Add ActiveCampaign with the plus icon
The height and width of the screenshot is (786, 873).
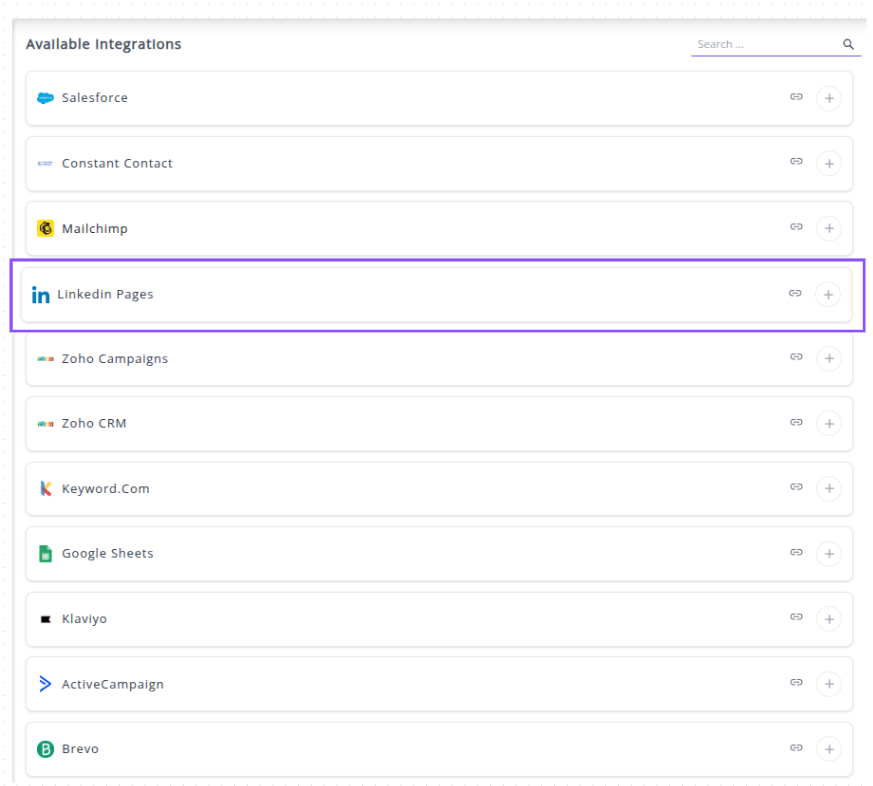click(x=828, y=684)
